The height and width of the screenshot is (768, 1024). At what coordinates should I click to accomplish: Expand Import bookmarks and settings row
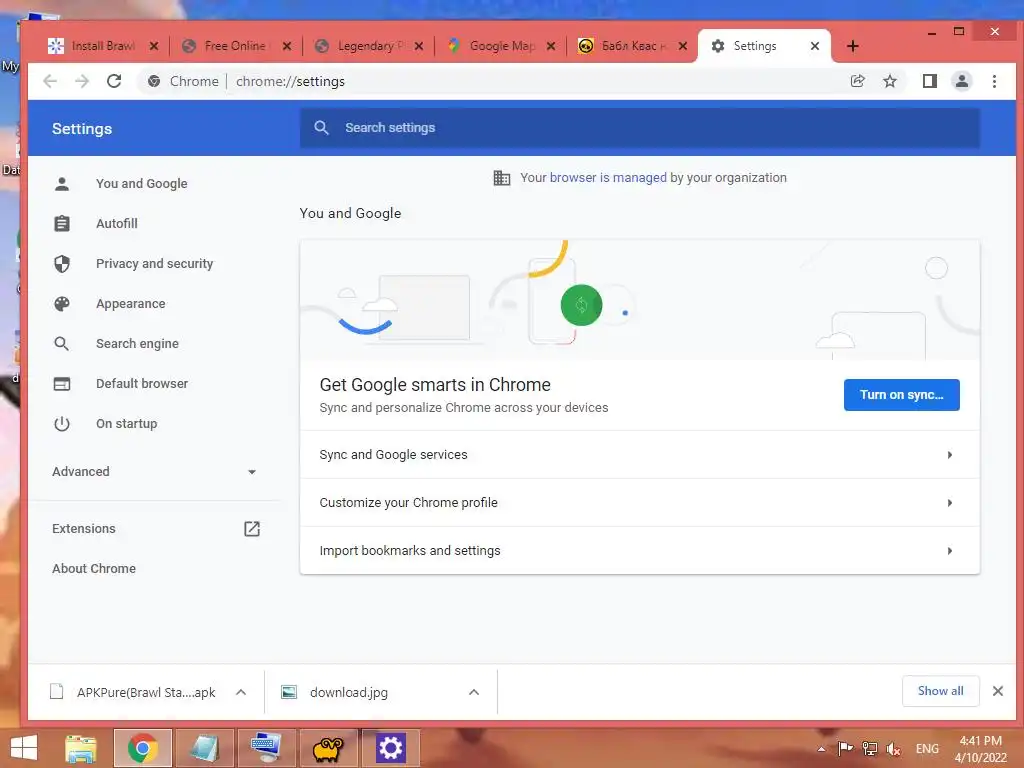click(639, 551)
